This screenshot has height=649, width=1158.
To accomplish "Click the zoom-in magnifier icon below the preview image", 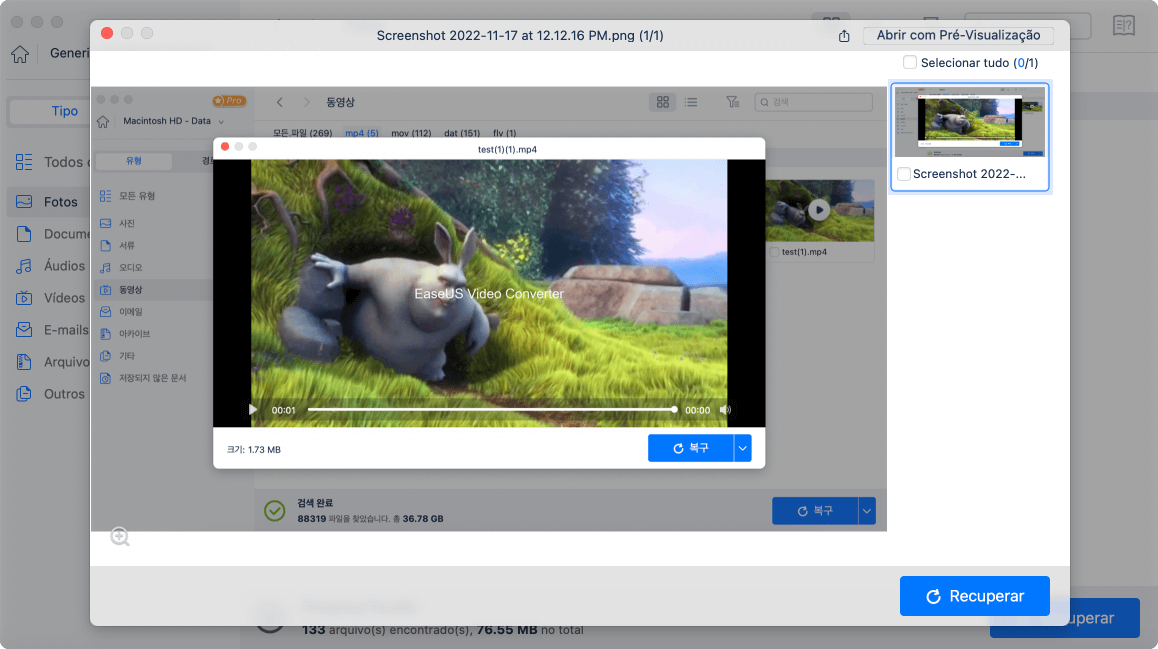I will (120, 536).
